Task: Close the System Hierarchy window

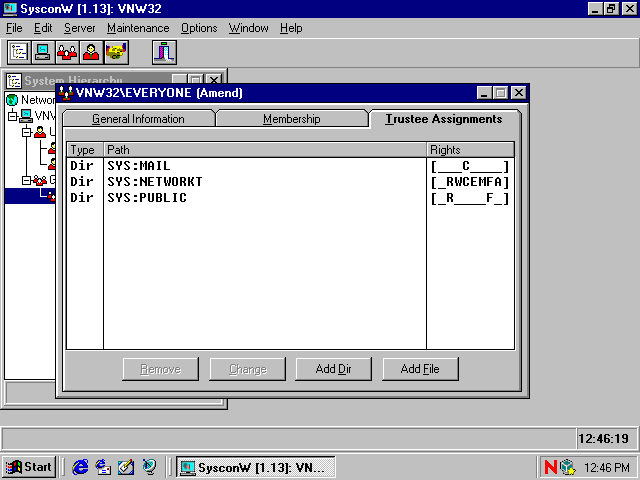Action: (x=213, y=80)
